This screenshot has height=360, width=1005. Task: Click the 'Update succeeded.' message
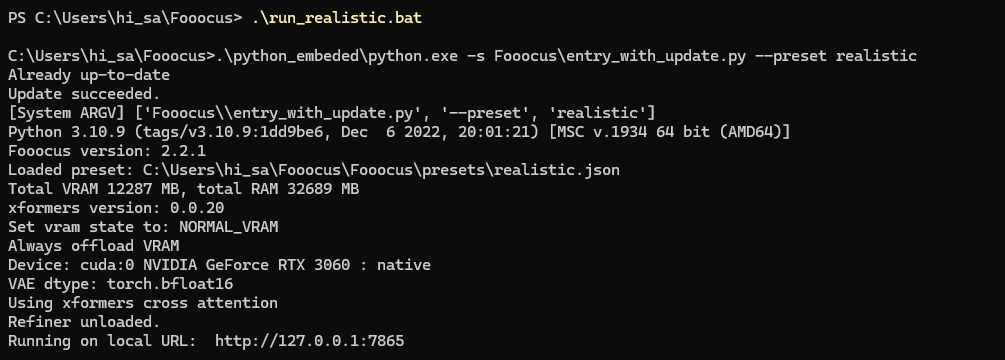(84, 94)
